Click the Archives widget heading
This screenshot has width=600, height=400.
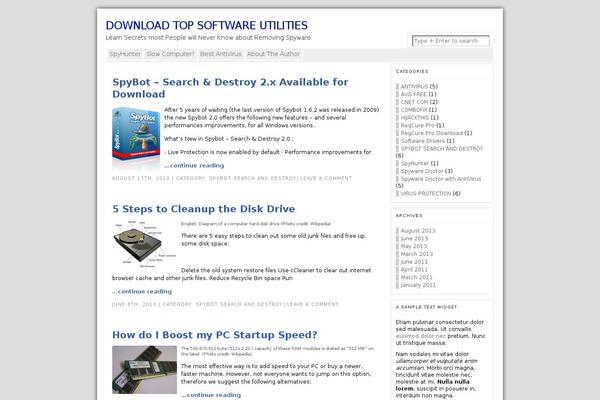point(409,216)
